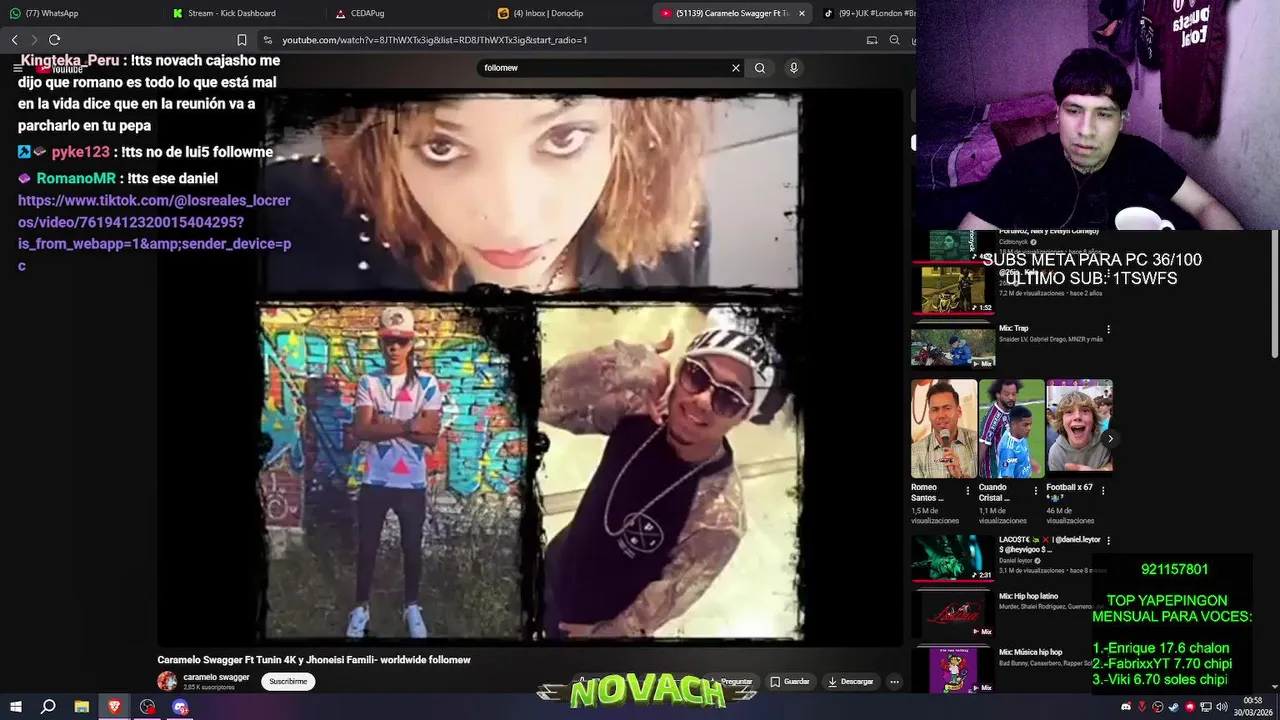Click the Preguntar button

pyautogui.click(x=730, y=682)
